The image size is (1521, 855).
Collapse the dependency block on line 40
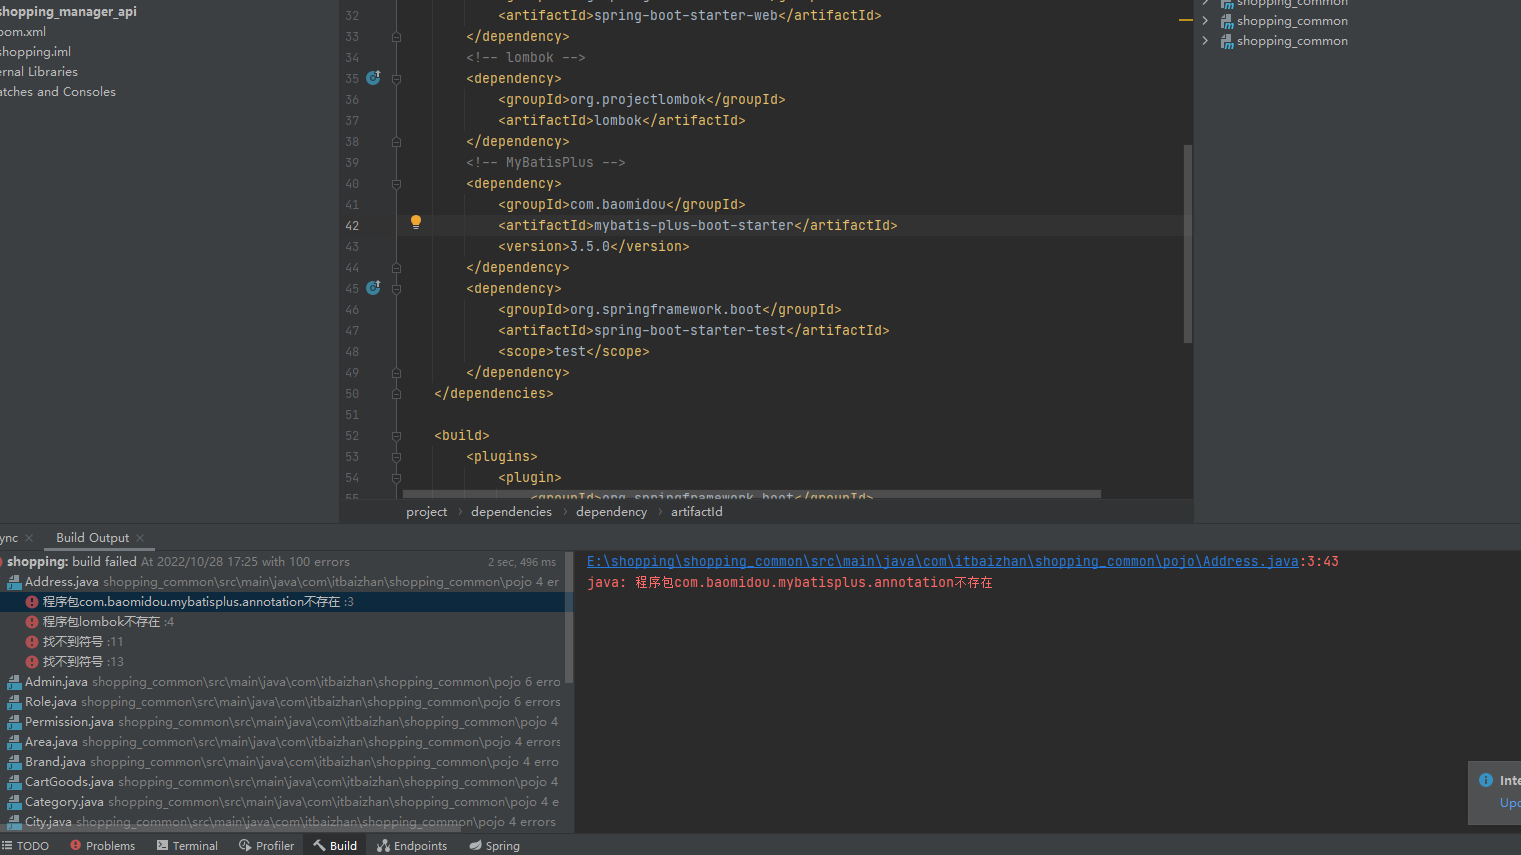[396, 184]
